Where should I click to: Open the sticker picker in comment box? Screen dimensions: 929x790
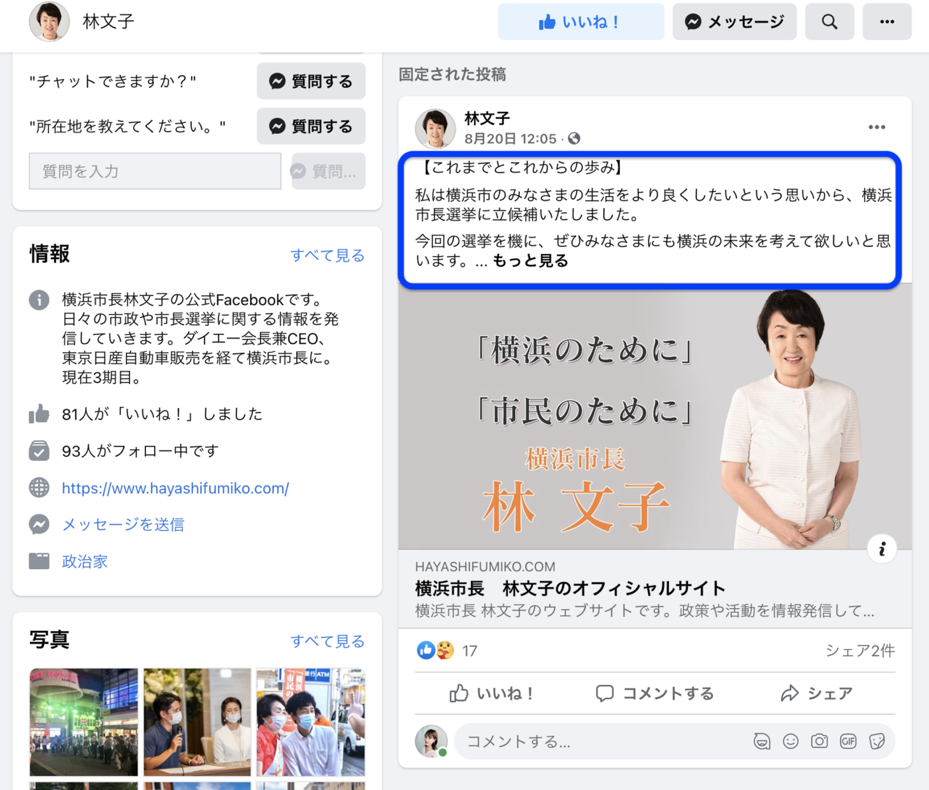877,741
